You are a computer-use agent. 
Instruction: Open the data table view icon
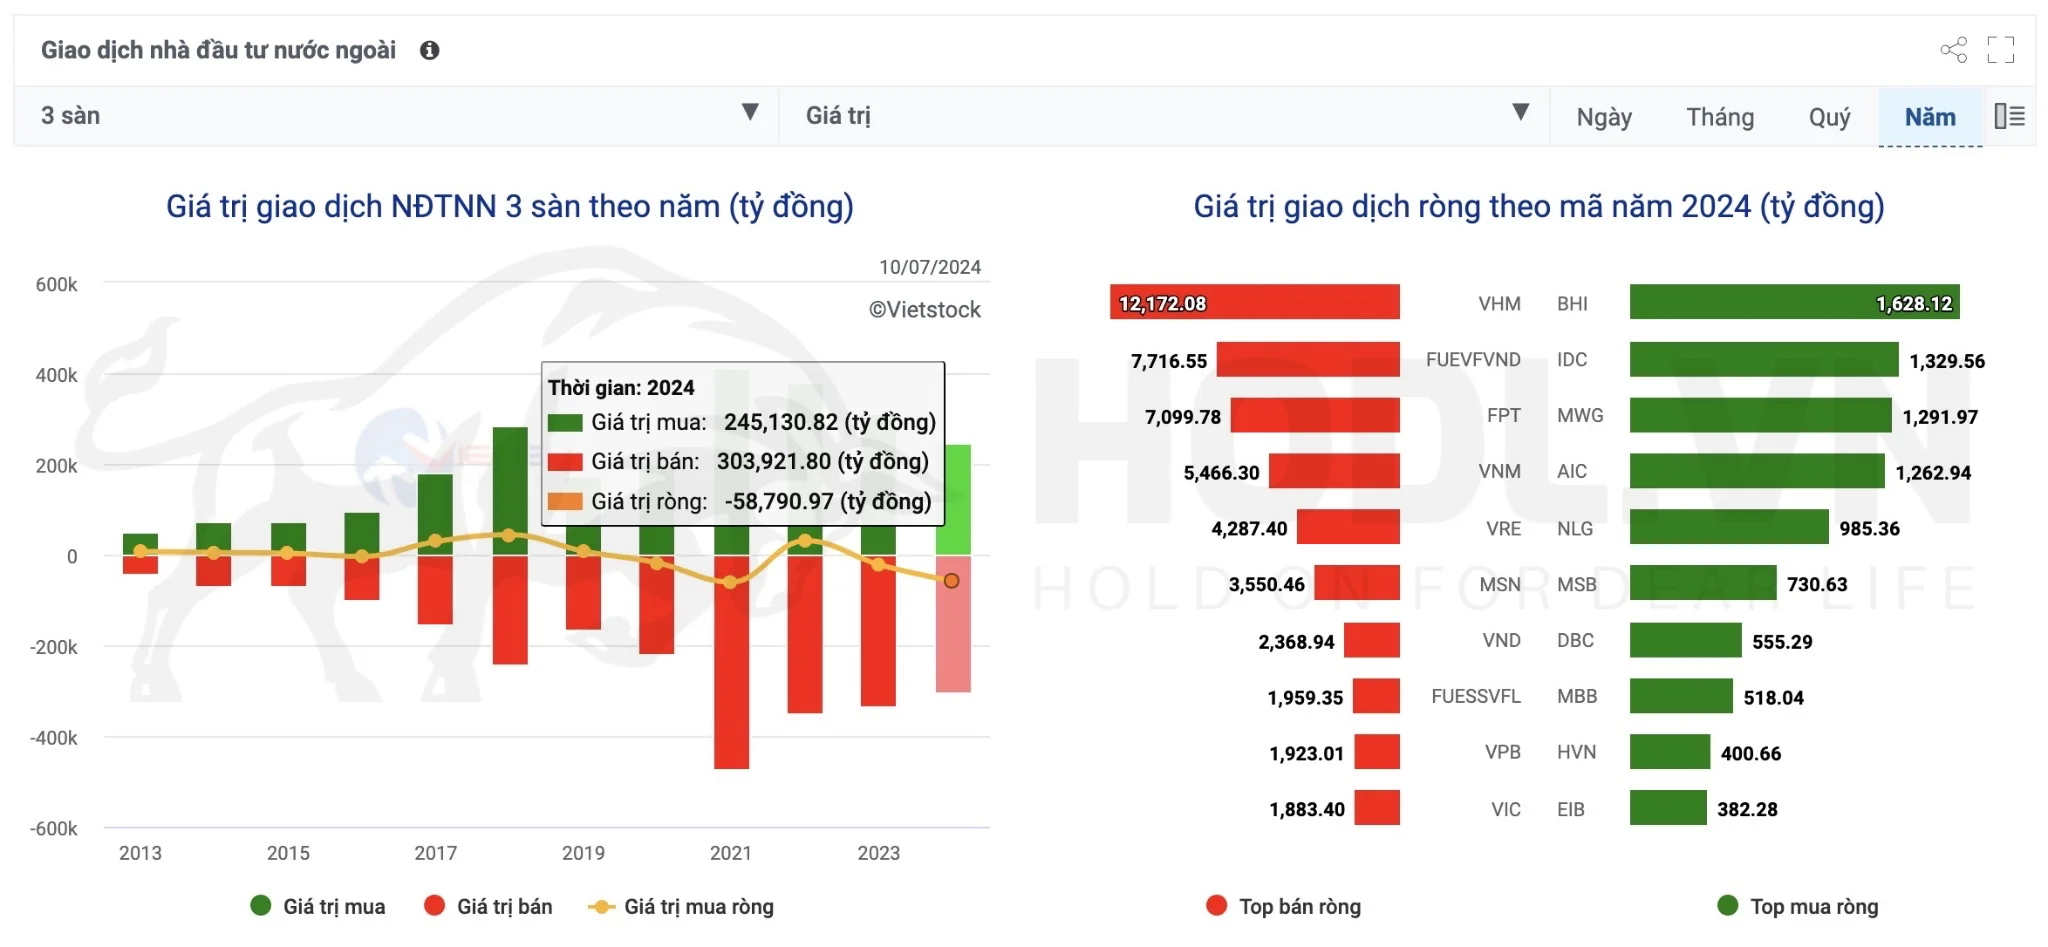[2009, 116]
